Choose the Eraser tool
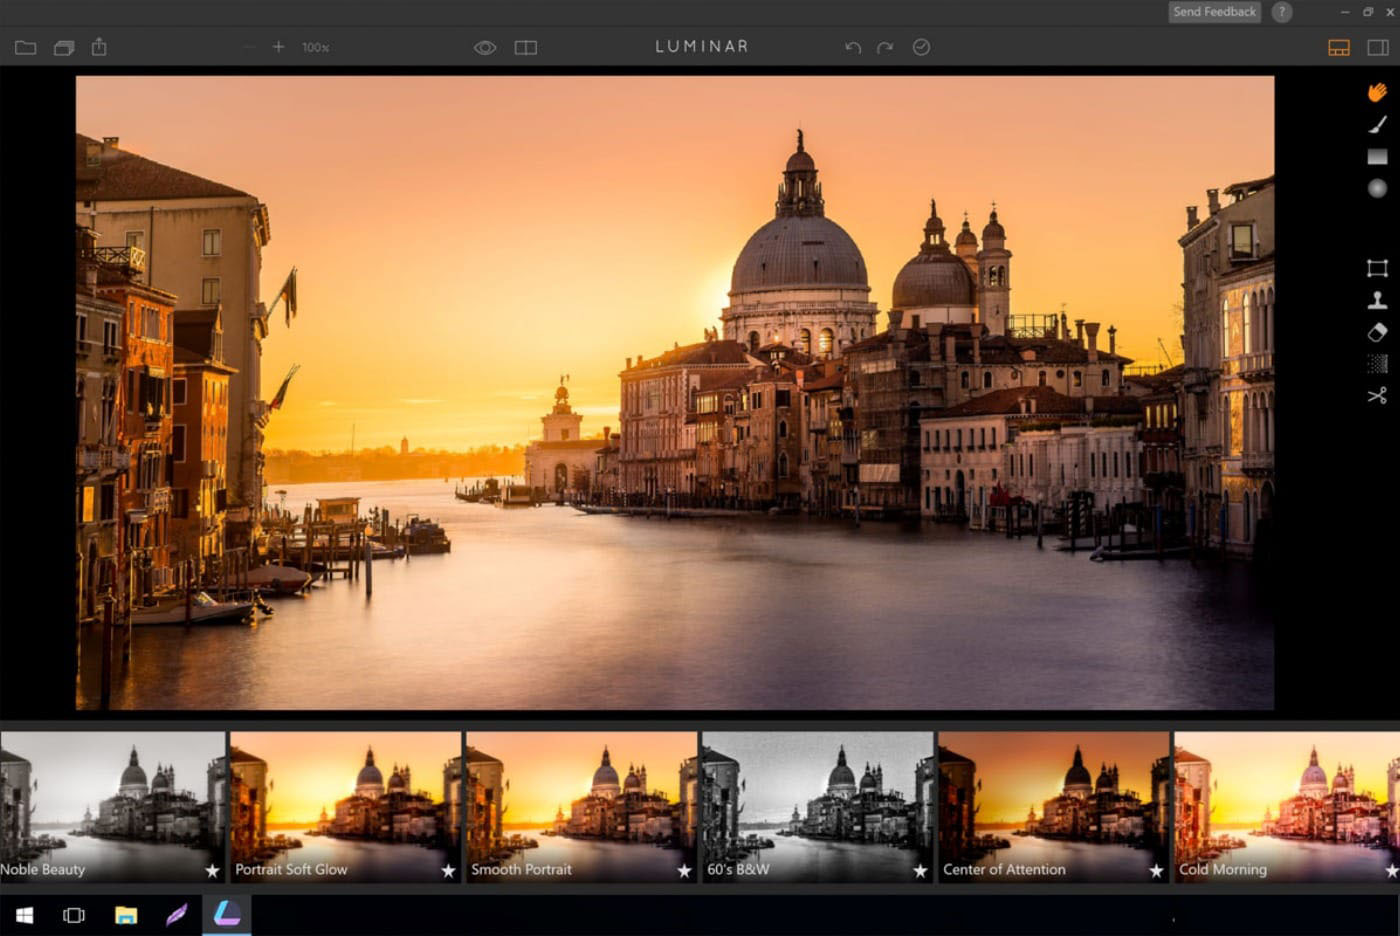This screenshot has height=936, width=1400. (1377, 332)
